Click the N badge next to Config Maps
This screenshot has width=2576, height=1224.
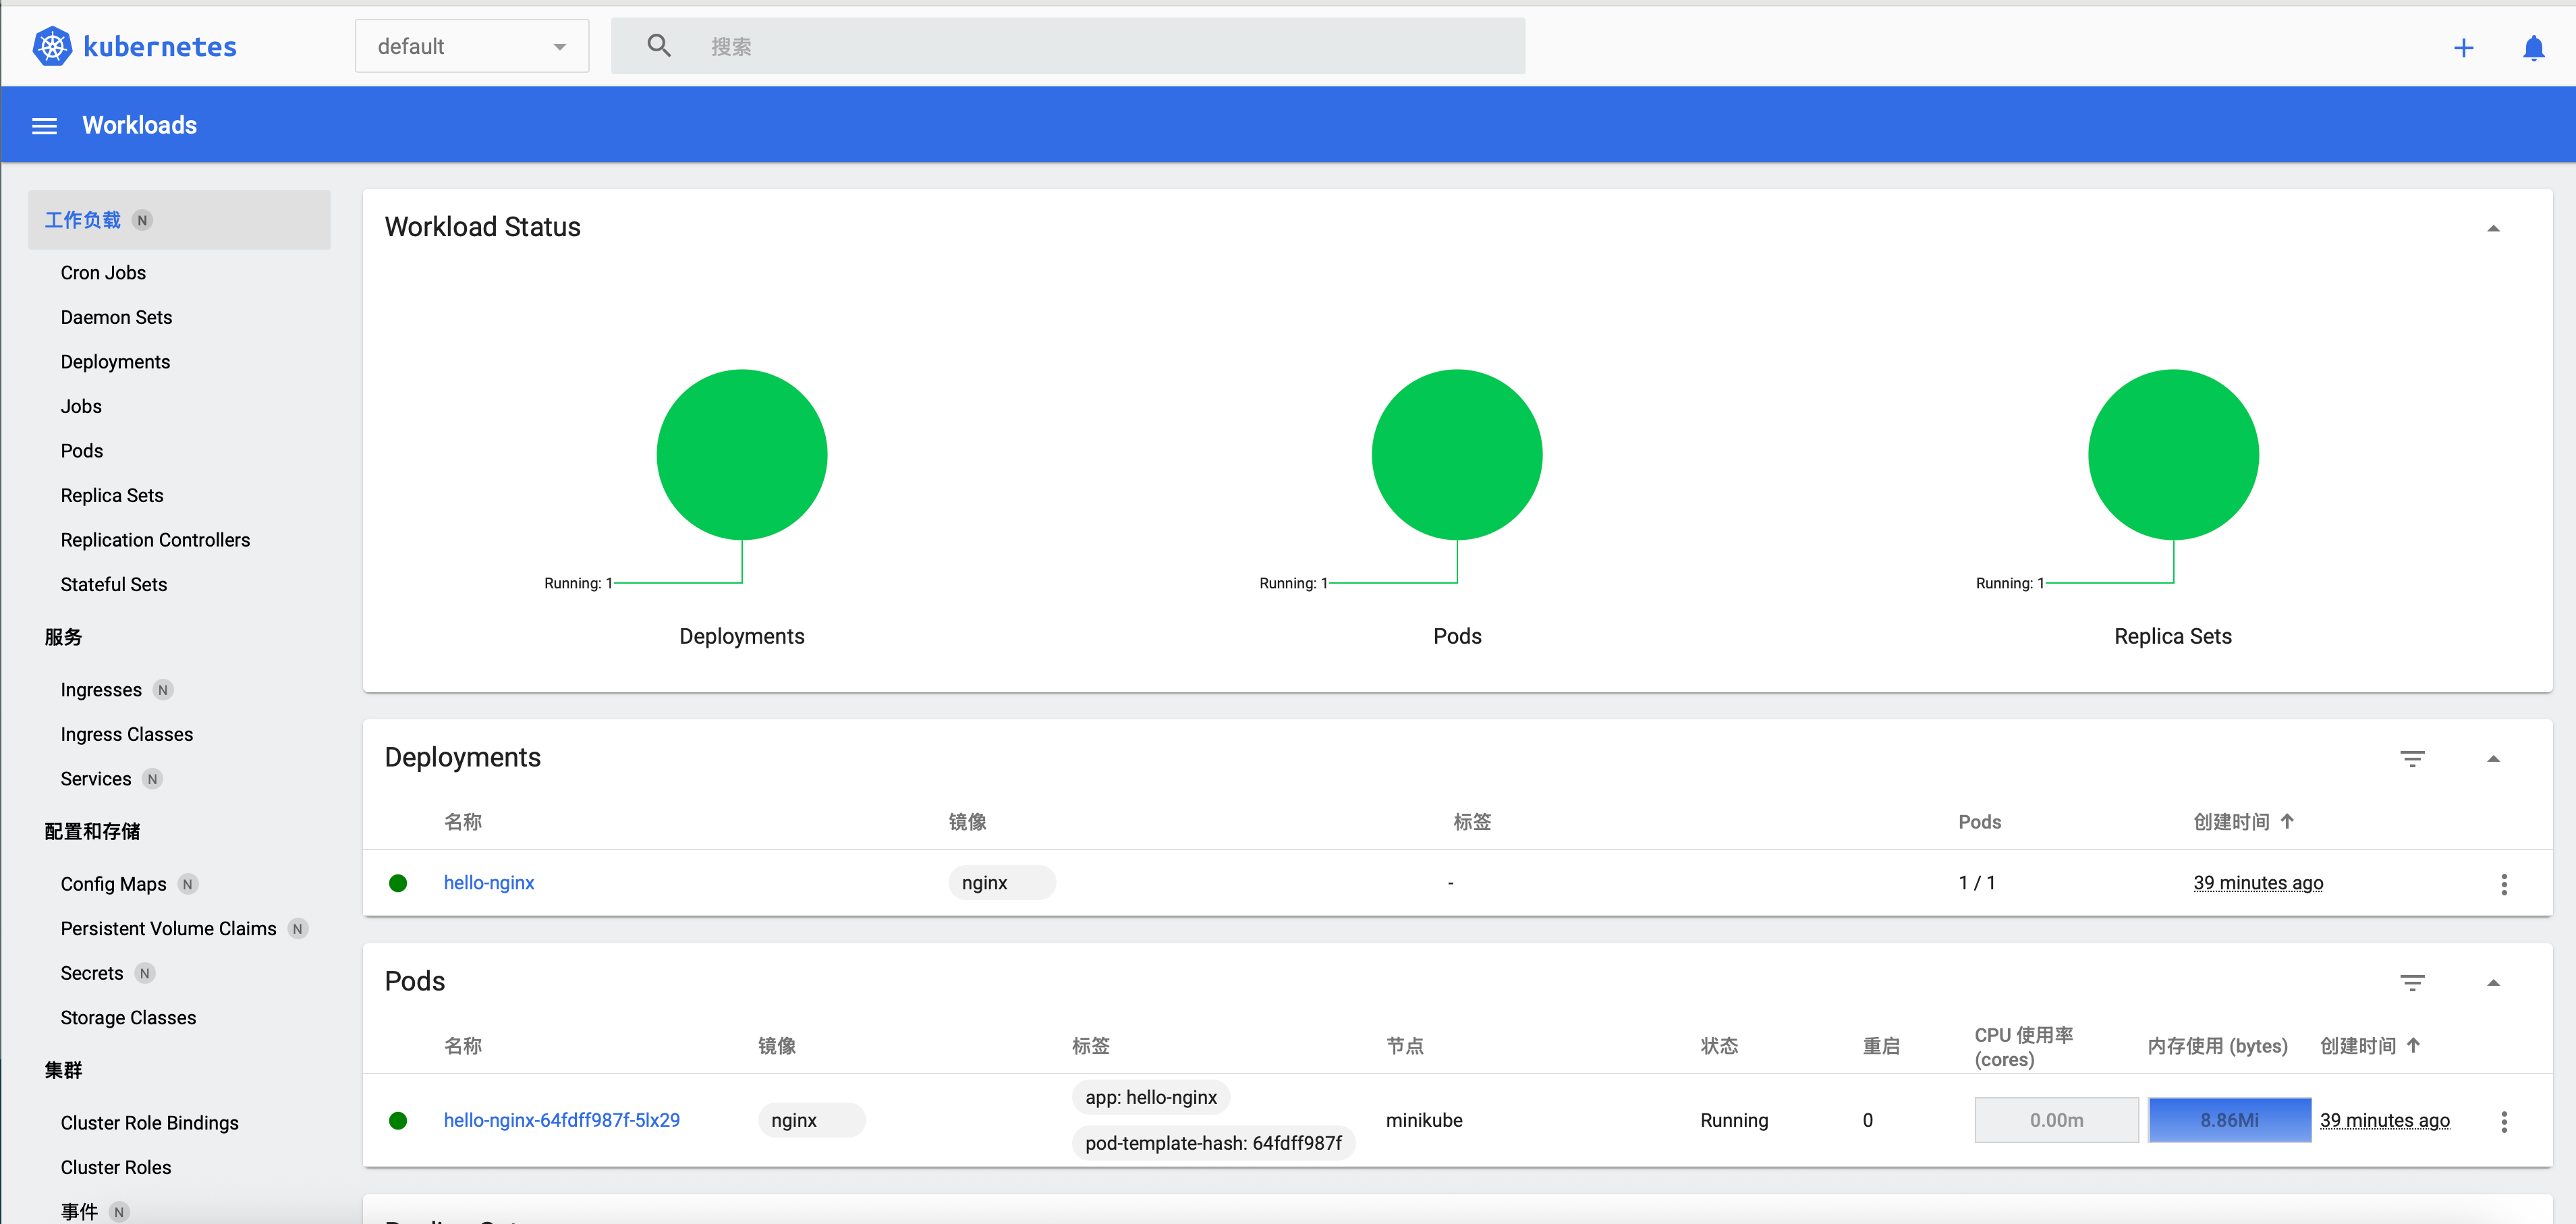tap(188, 884)
